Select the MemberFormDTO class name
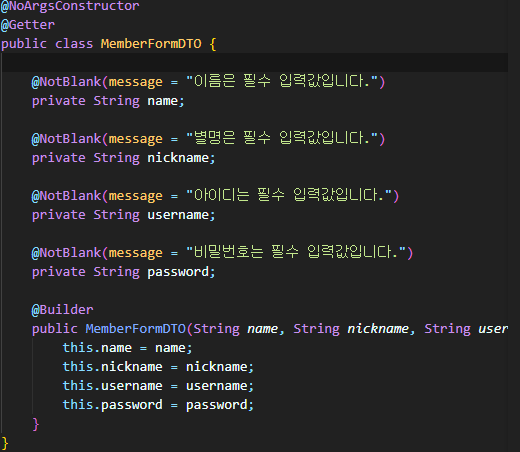The height and width of the screenshot is (452, 520). tap(151, 44)
